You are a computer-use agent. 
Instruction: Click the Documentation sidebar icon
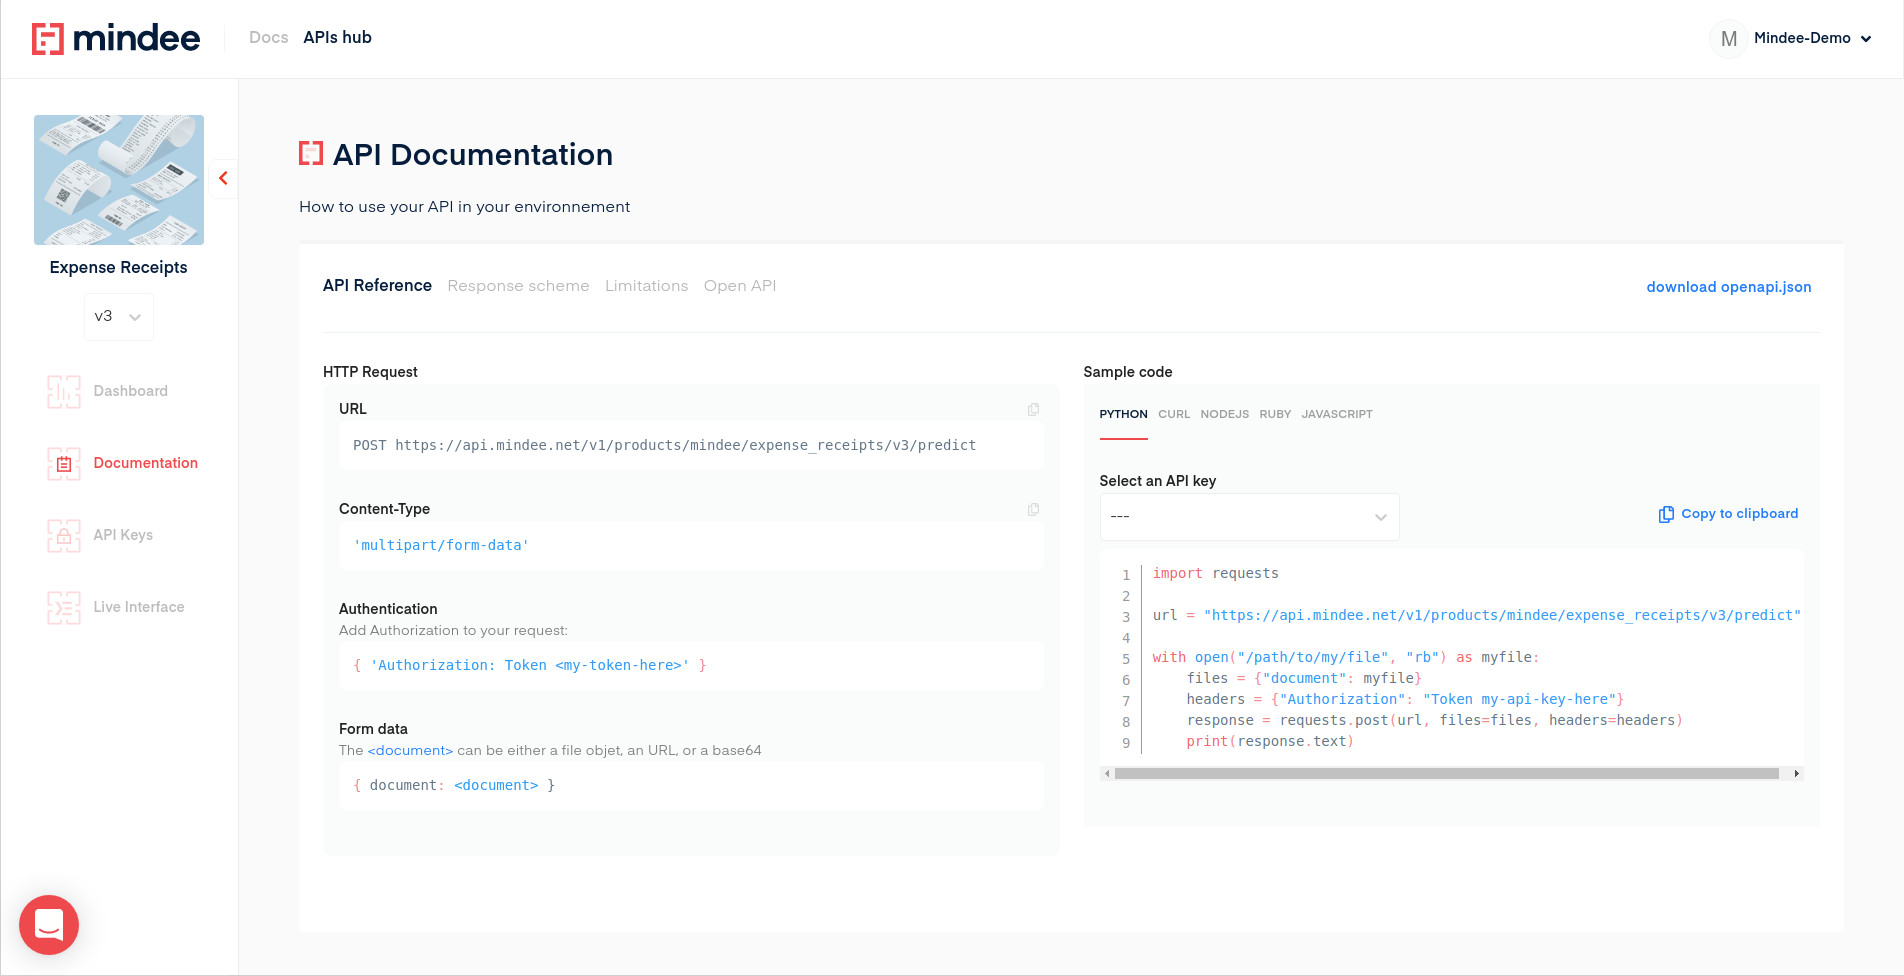[64, 464]
